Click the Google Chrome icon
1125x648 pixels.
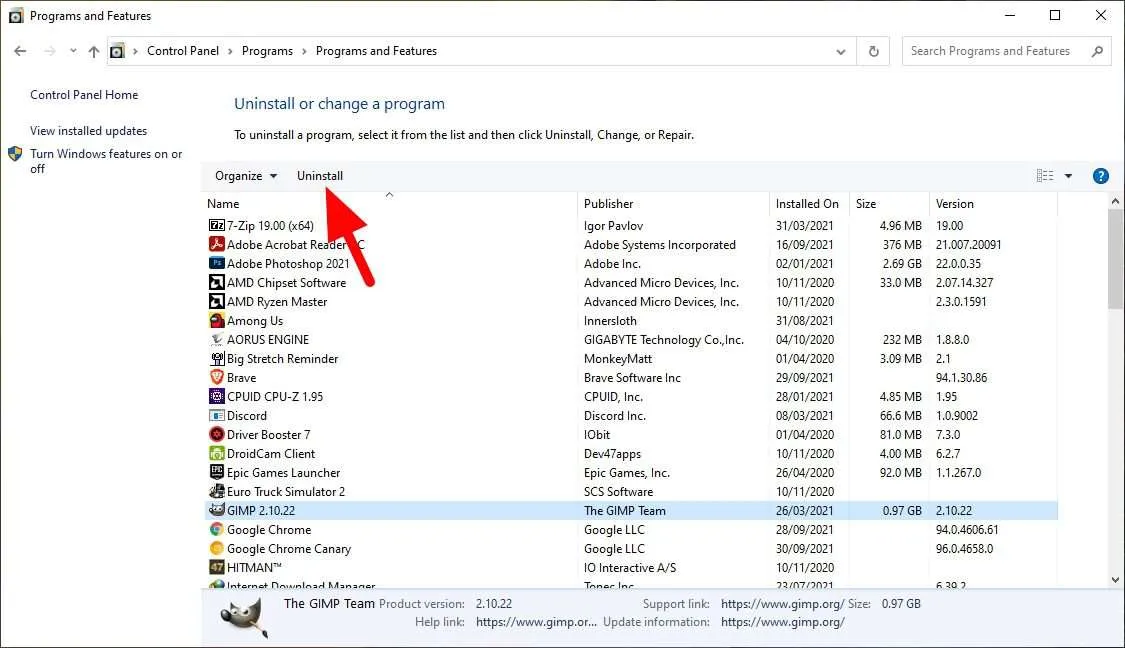(x=216, y=530)
